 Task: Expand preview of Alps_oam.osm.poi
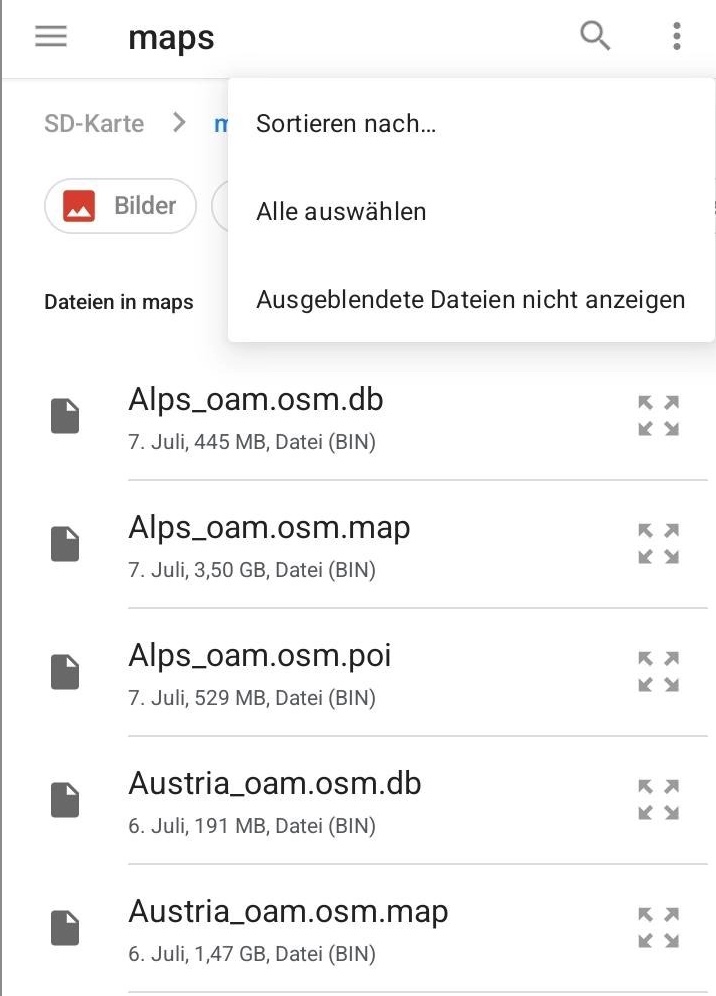[x=659, y=671]
